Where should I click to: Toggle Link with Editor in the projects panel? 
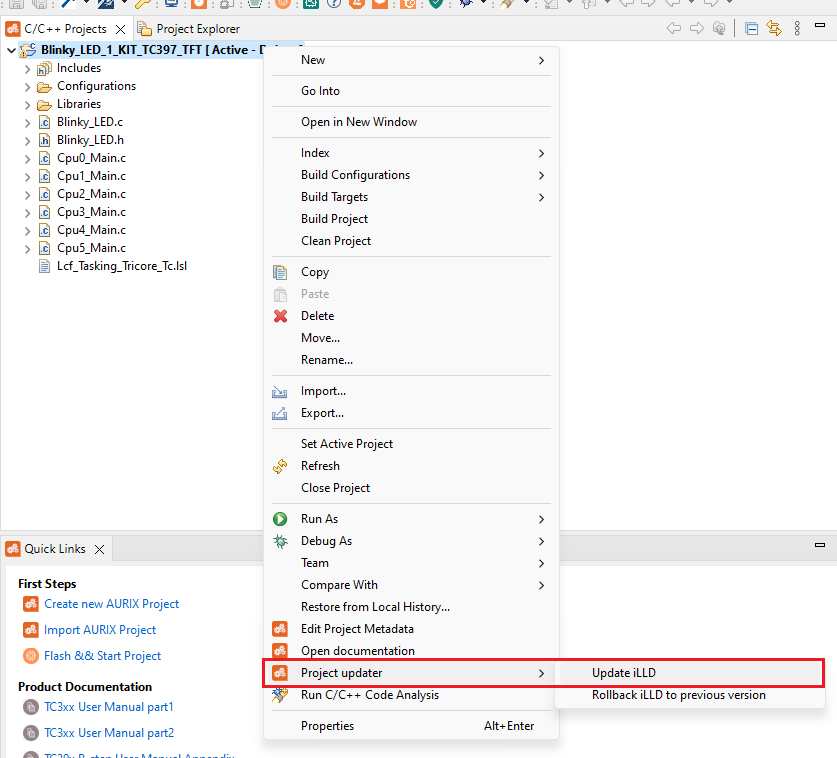[x=773, y=29]
